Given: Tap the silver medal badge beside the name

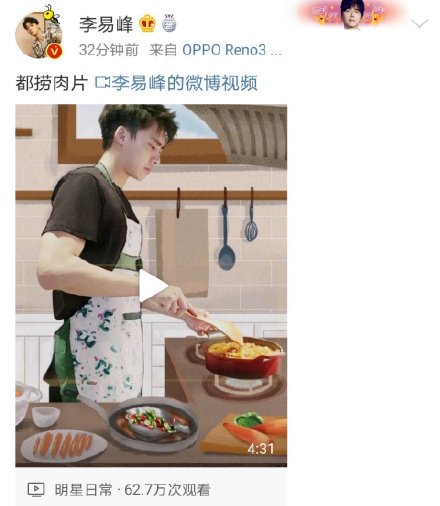Looking at the screenshot, I should point(169,23).
